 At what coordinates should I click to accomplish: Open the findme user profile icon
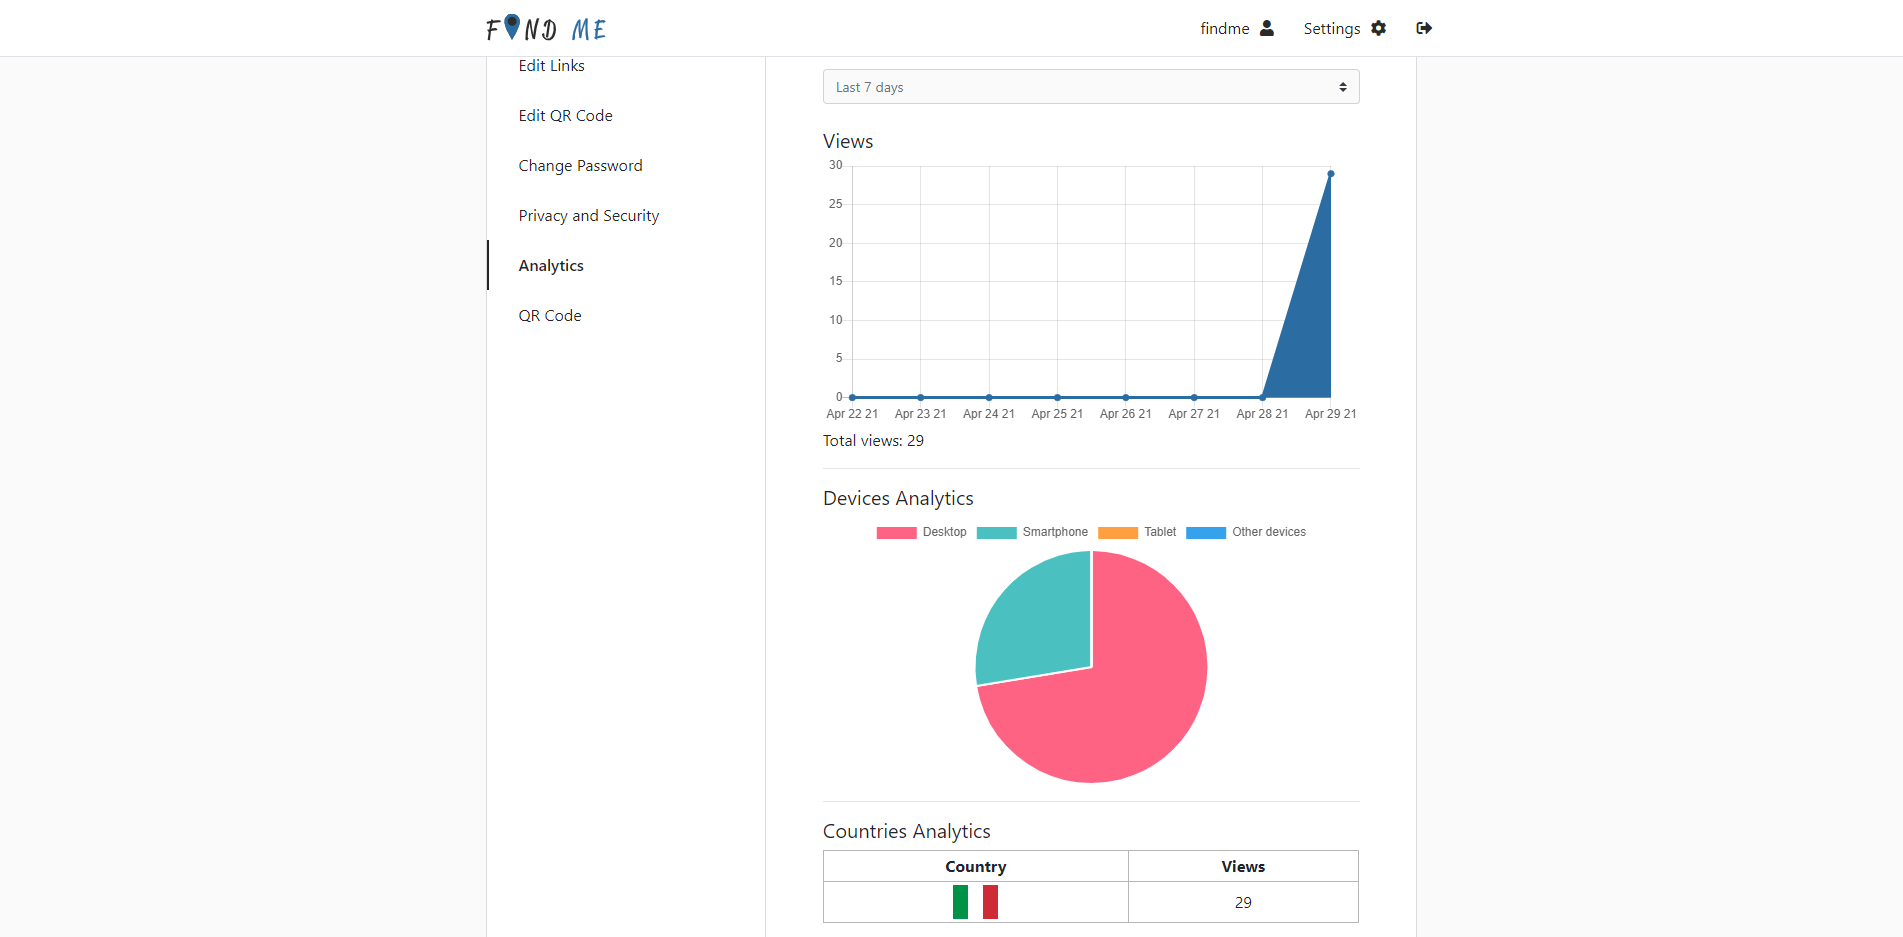pyautogui.click(x=1267, y=28)
